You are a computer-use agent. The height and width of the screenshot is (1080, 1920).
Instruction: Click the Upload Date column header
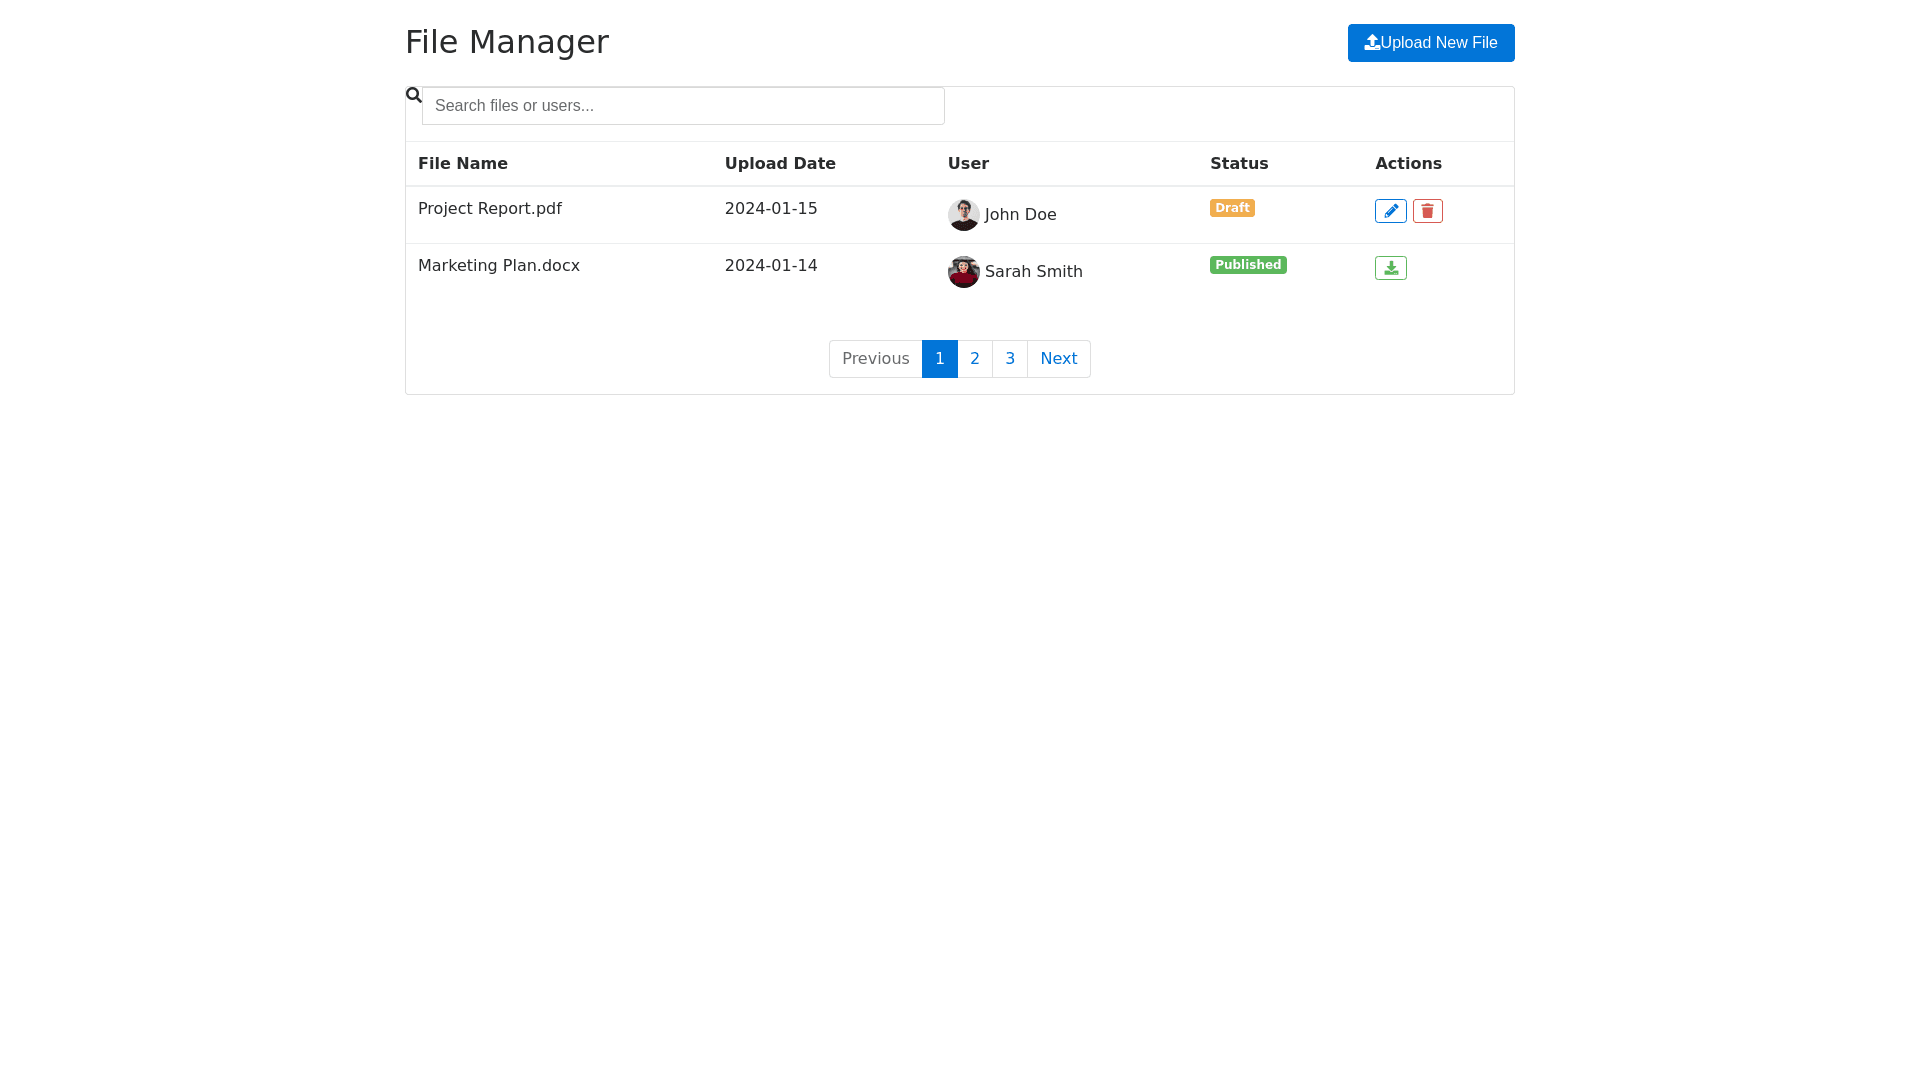pyautogui.click(x=779, y=164)
